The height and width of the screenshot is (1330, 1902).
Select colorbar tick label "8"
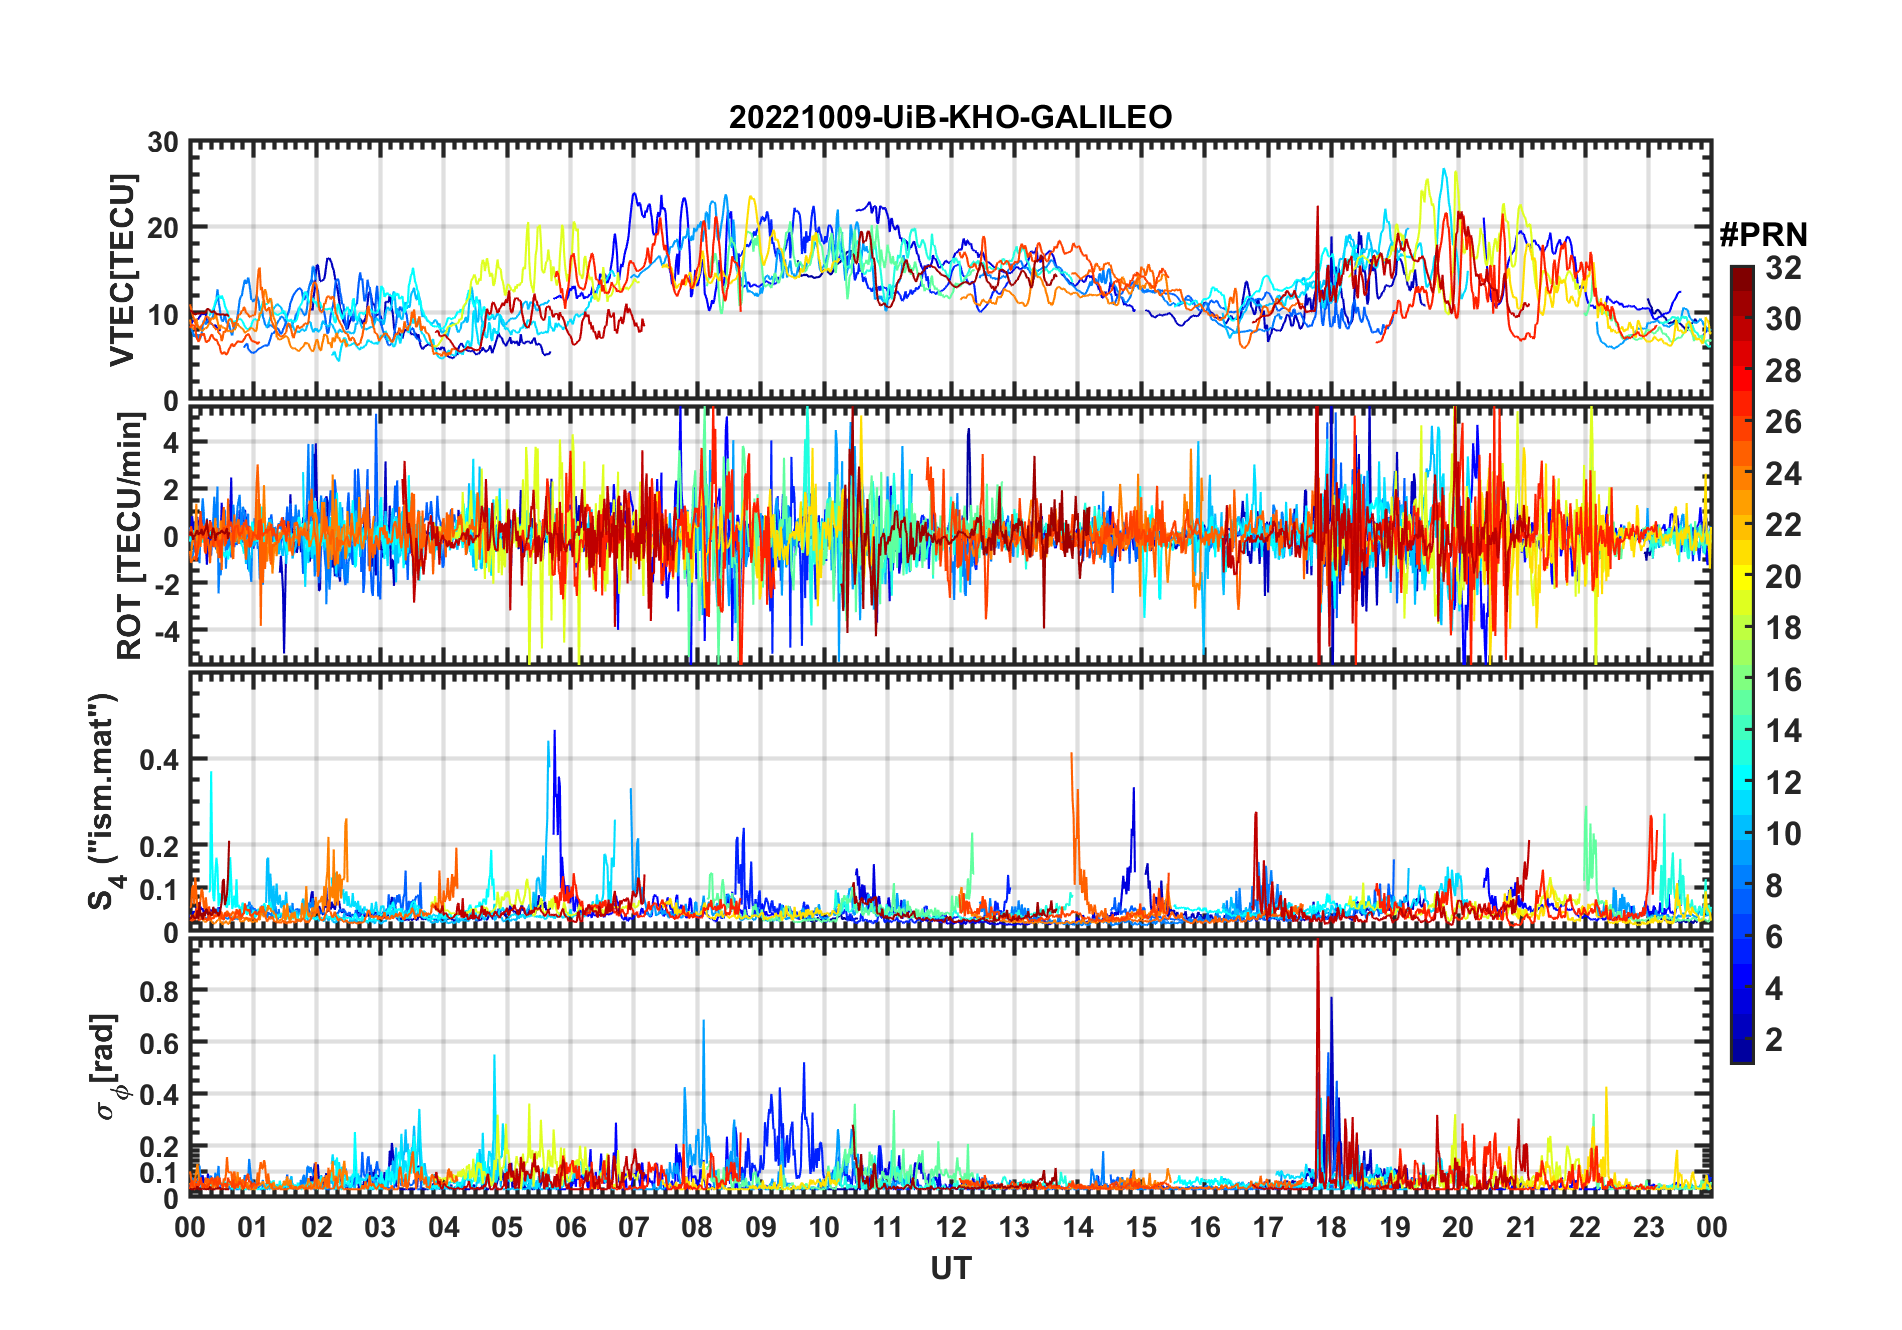(1774, 886)
